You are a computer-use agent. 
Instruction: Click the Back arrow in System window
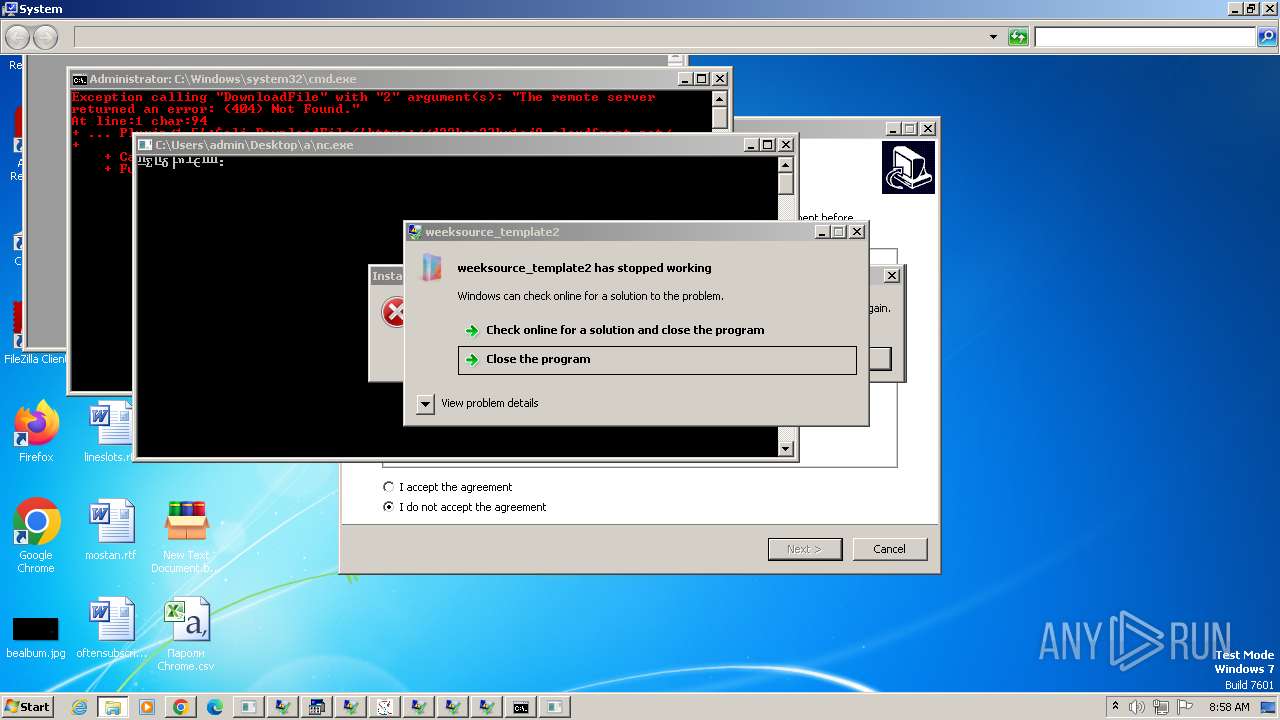(17, 38)
